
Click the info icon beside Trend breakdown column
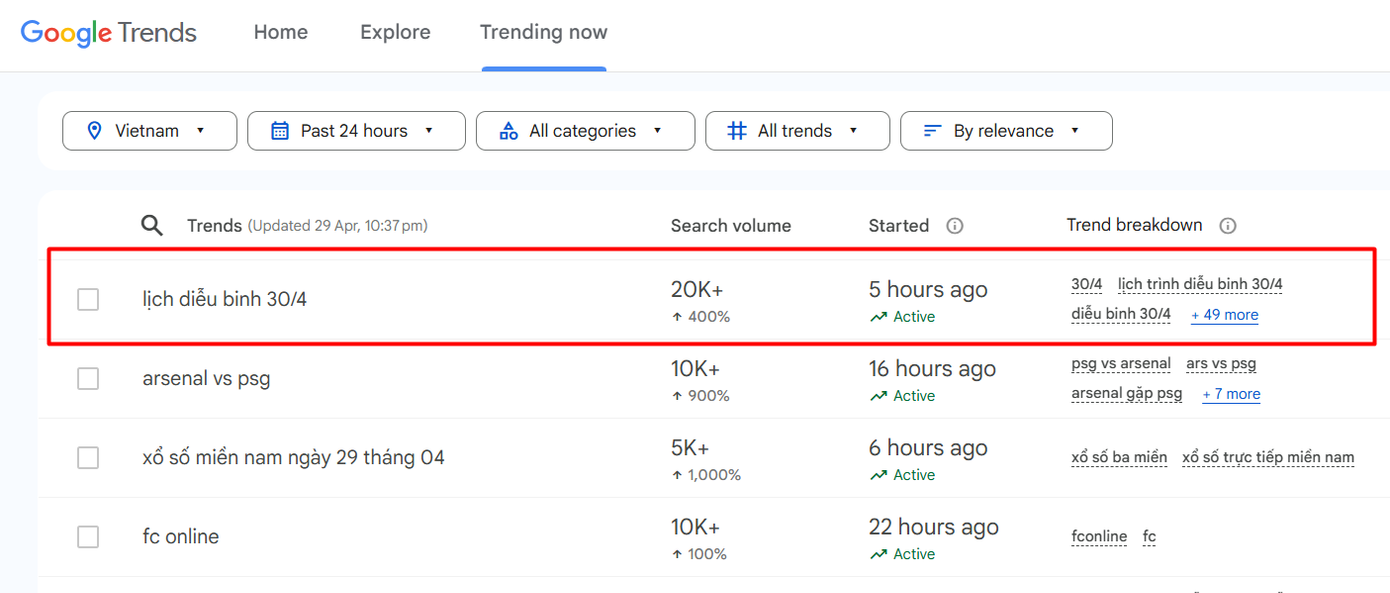(1228, 225)
